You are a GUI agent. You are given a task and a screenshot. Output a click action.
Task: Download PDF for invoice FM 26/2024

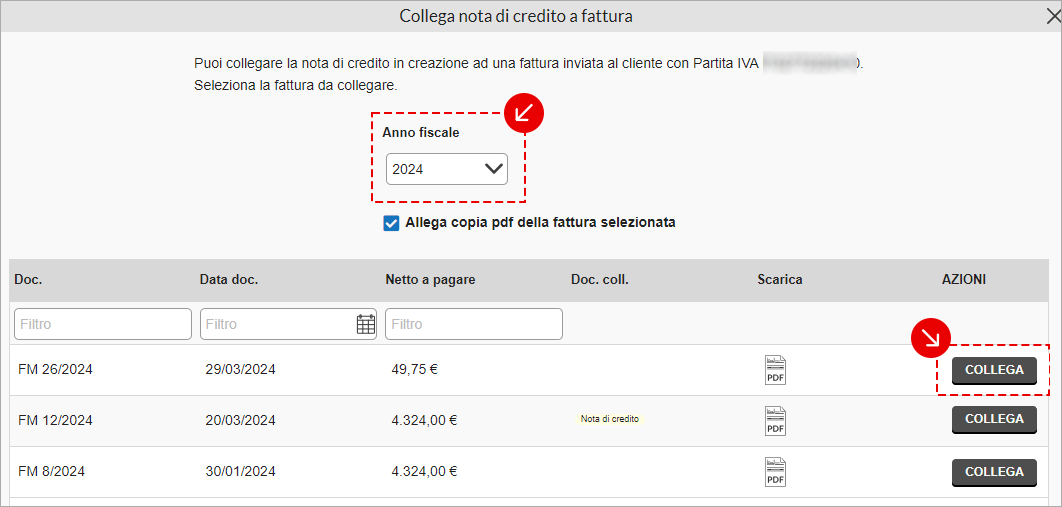[776, 370]
